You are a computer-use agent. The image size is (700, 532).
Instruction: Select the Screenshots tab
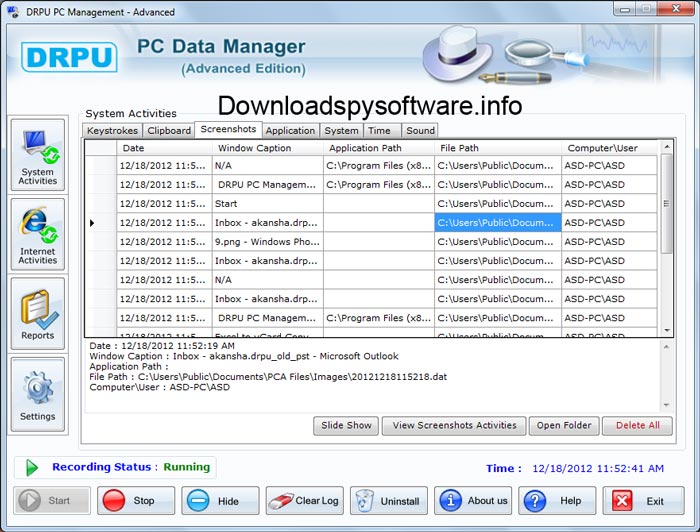228,129
